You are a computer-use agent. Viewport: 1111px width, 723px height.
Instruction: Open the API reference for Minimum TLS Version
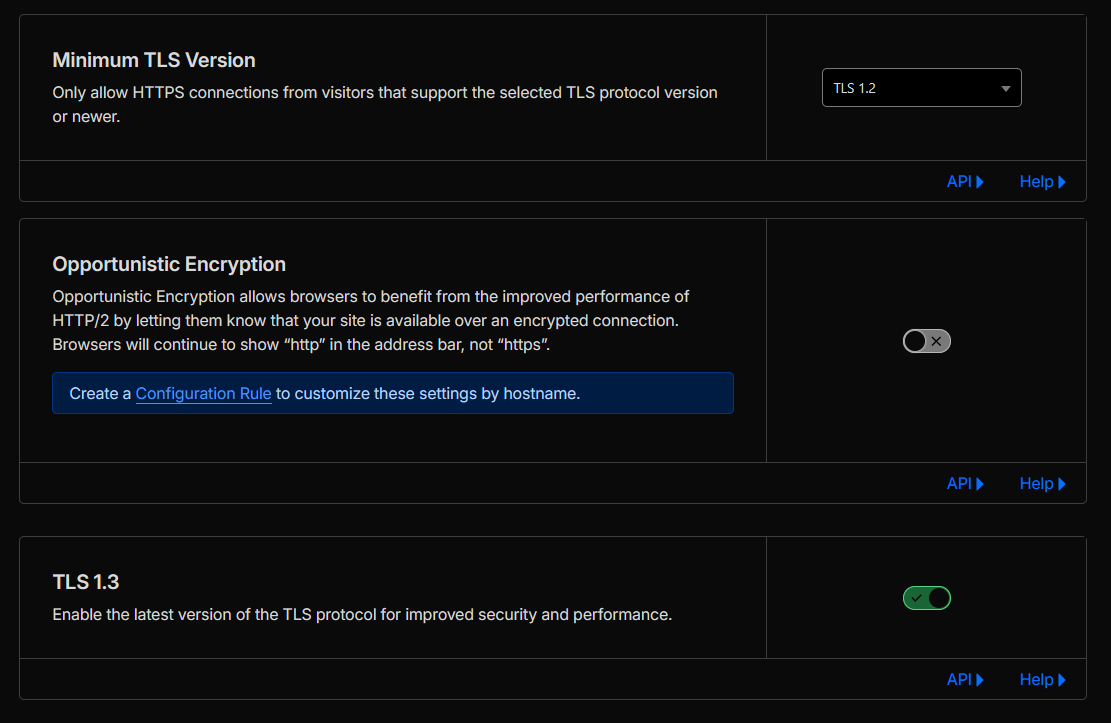click(x=959, y=181)
